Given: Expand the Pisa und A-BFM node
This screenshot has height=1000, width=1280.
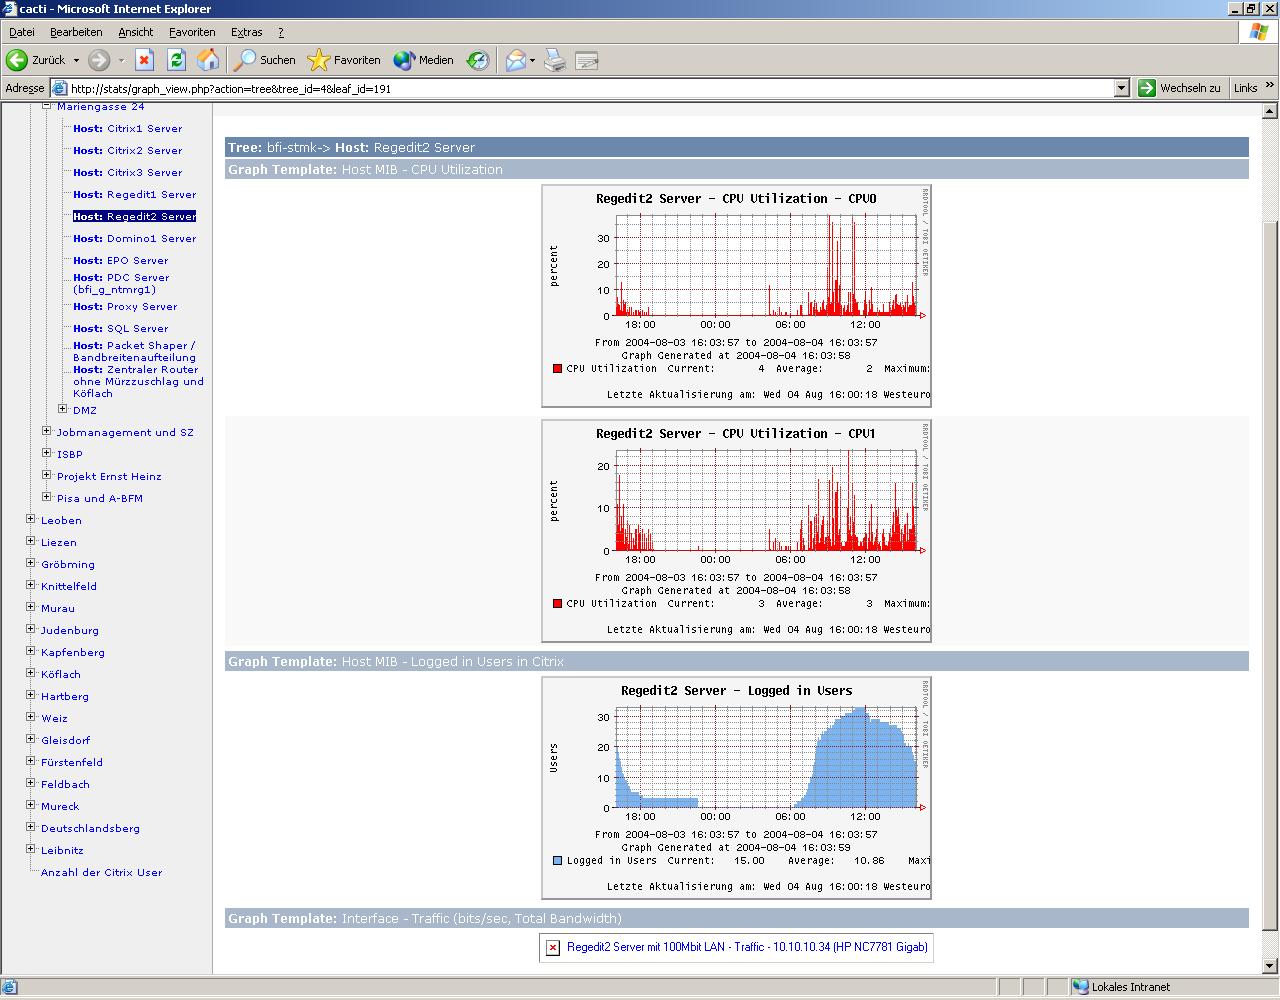Looking at the screenshot, I should 46,497.
